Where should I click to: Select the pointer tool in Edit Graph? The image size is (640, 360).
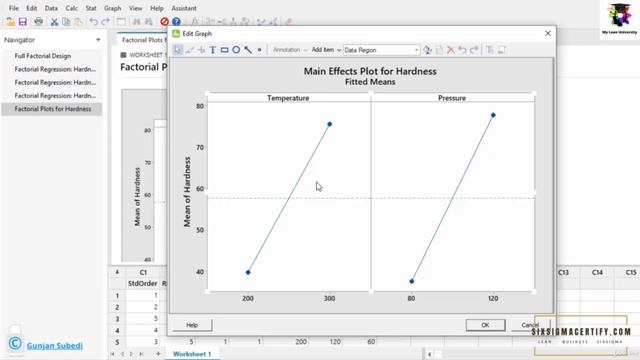[178, 50]
